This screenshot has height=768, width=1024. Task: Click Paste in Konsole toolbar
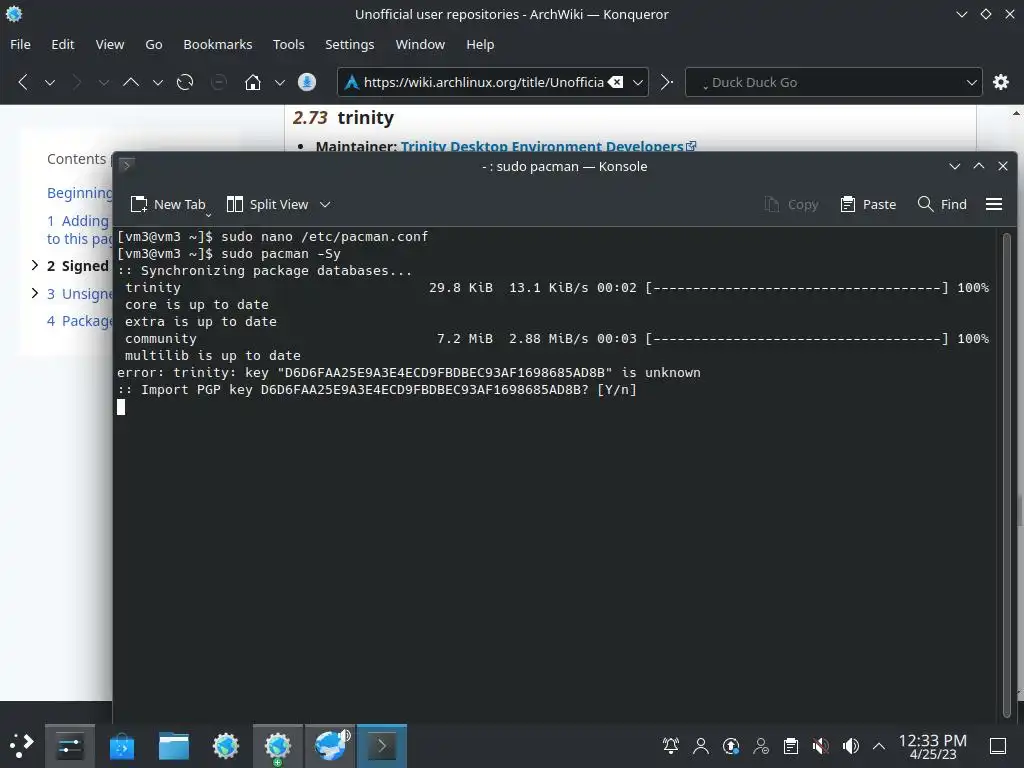point(868,204)
